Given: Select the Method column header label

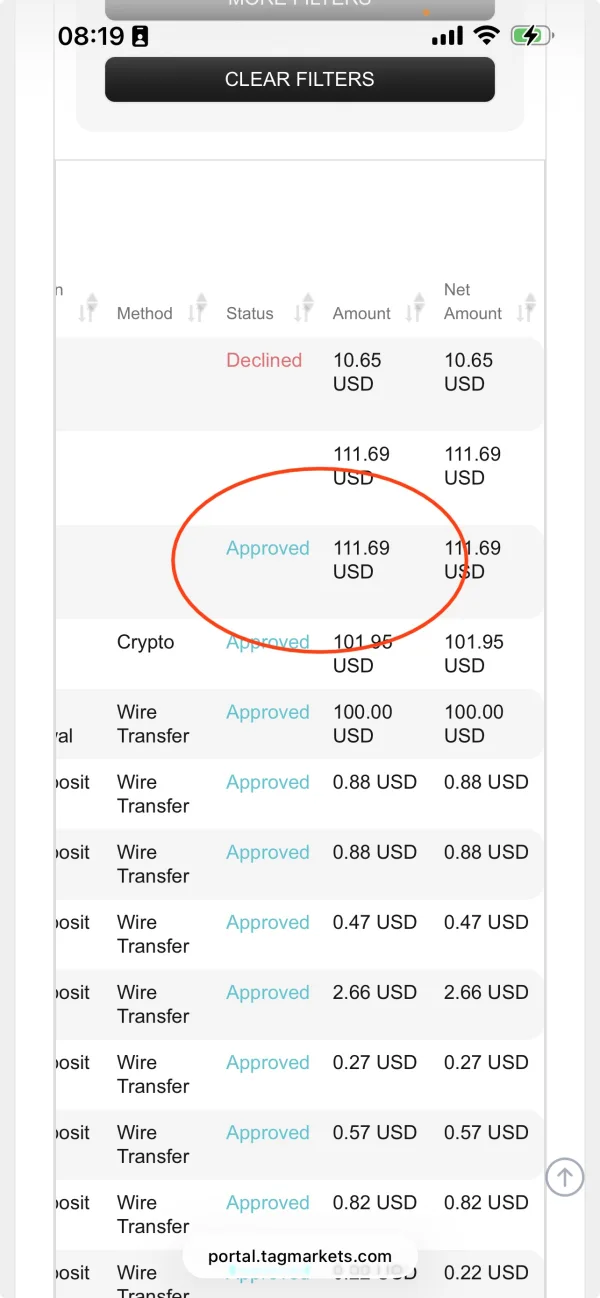Looking at the screenshot, I should pyautogui.click(x=145, y=313).
